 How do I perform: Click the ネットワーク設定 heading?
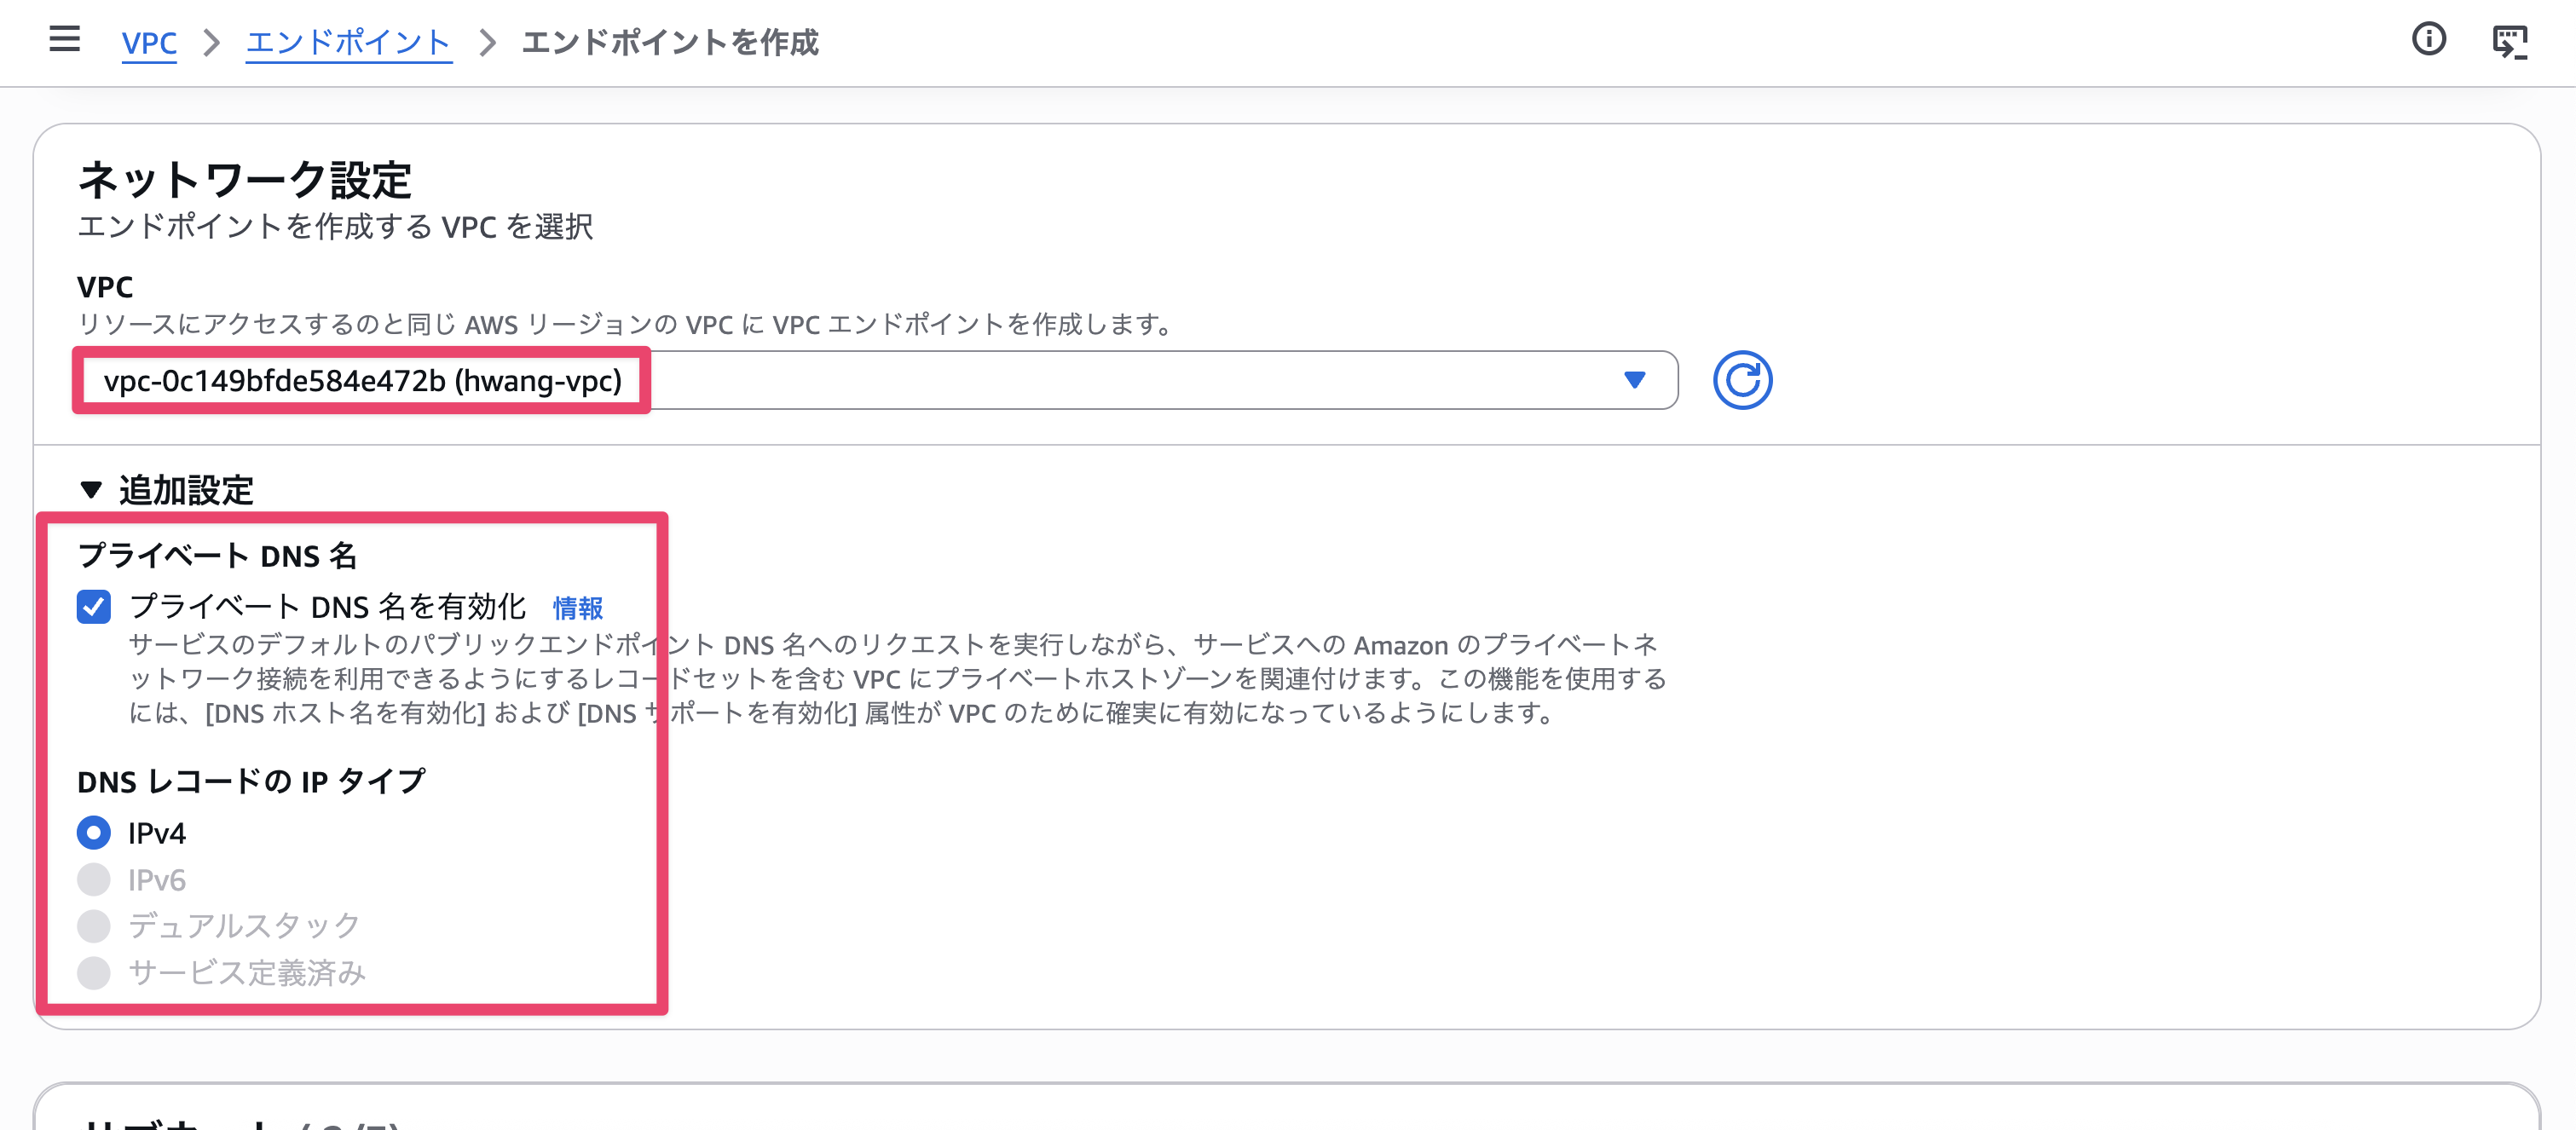coord(245,180)
